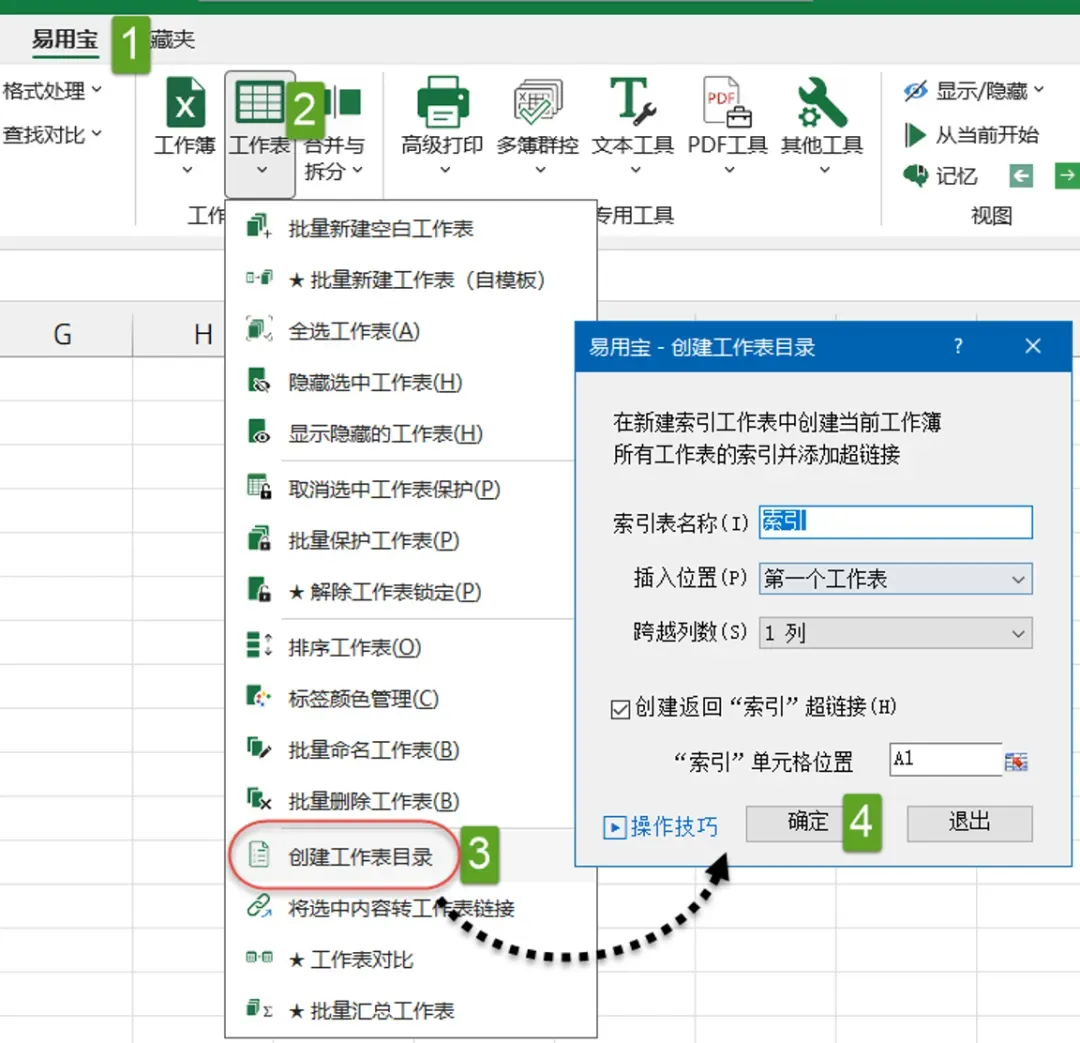The image size is (1080, 1043).
Task: Expand the 文本工具 dropdown chevron
Action: 635,169
